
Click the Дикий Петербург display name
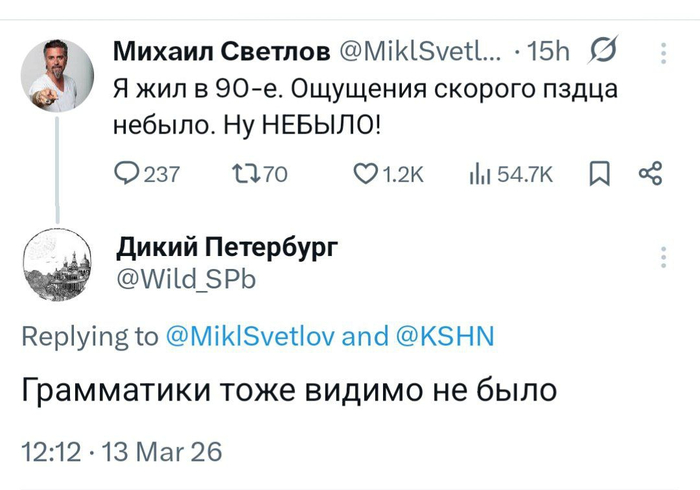(228, 248)
